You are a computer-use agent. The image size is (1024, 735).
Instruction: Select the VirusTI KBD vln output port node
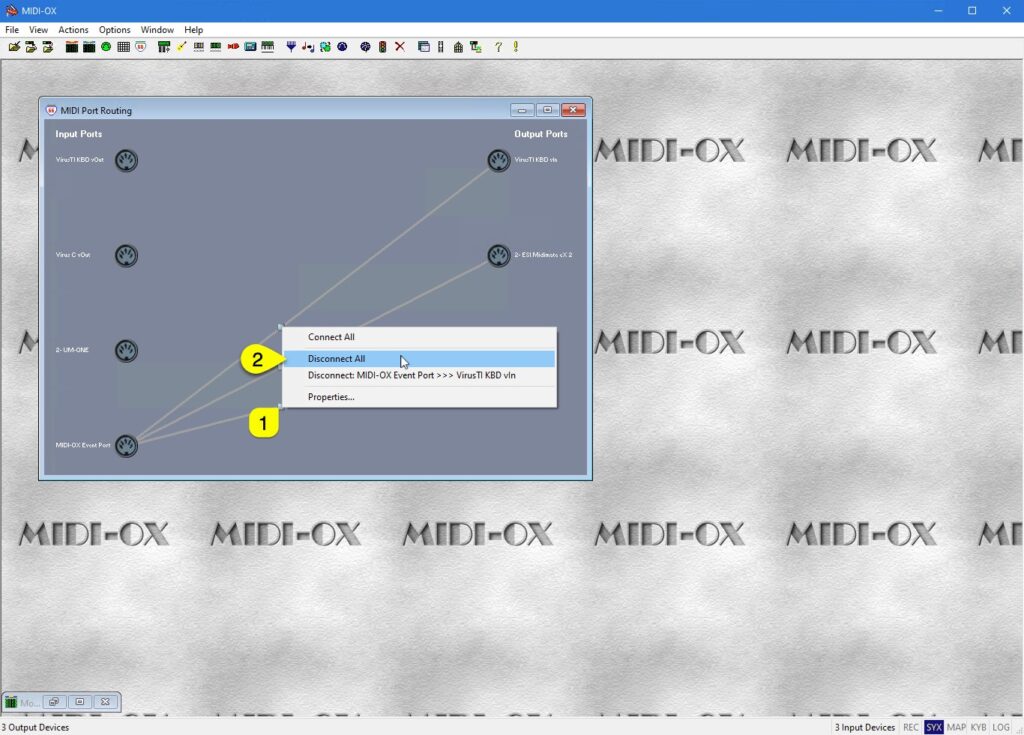(x=499, y=160)
